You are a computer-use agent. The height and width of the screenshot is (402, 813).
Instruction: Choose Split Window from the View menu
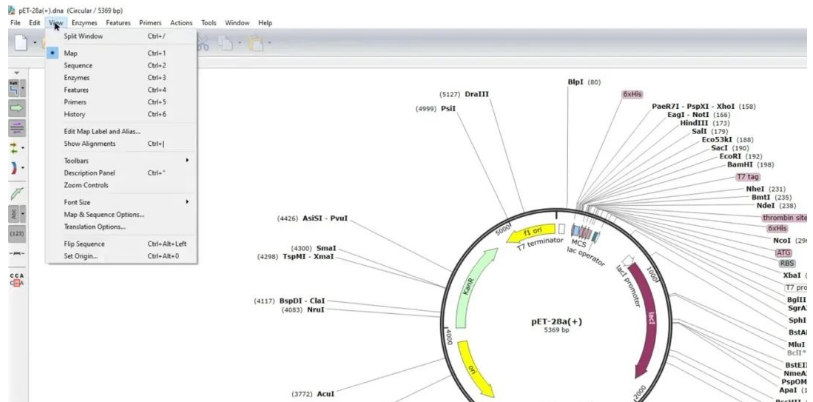[x=122, y=36]
